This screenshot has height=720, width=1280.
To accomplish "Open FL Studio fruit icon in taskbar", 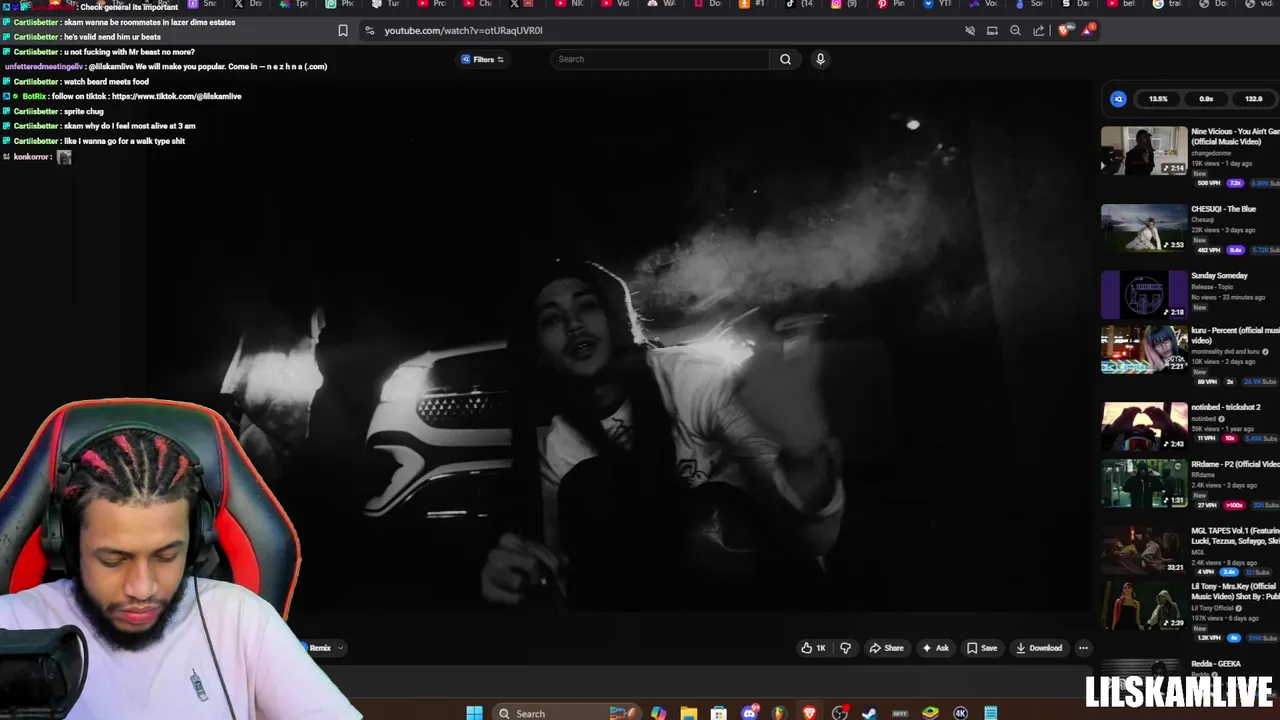I will point(779,713).
